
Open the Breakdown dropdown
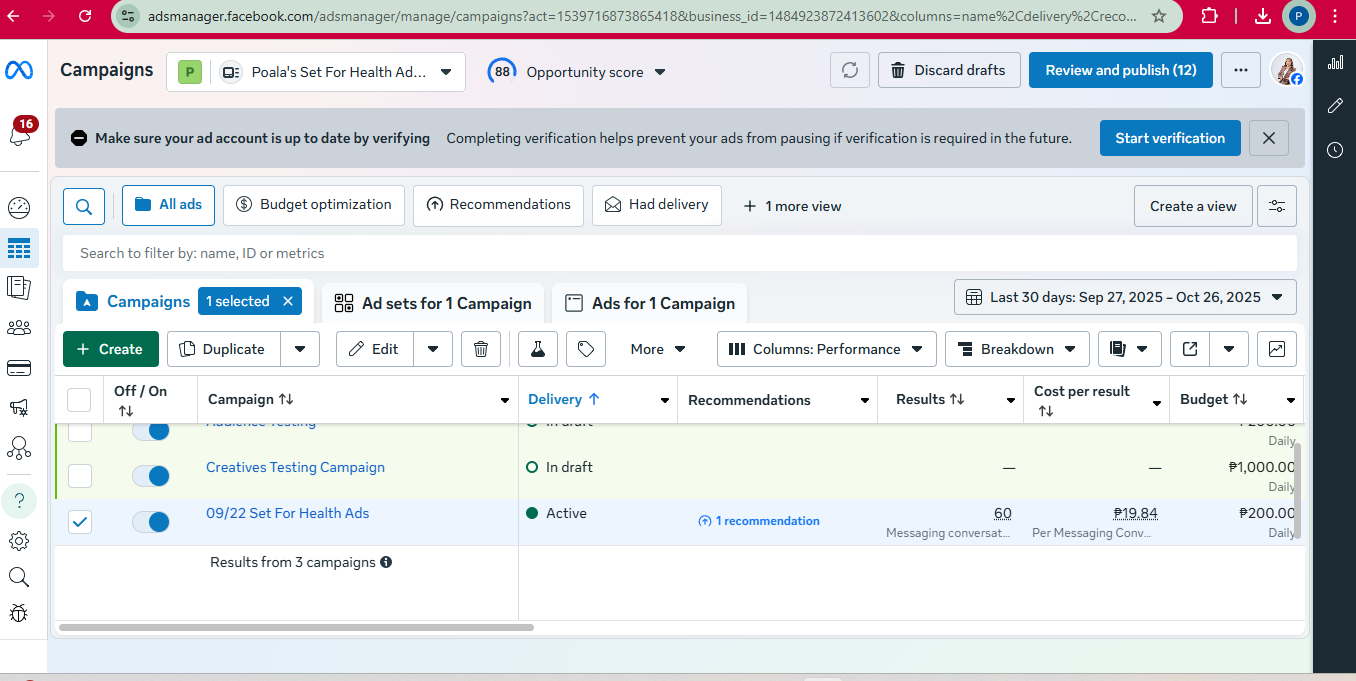1016,349
